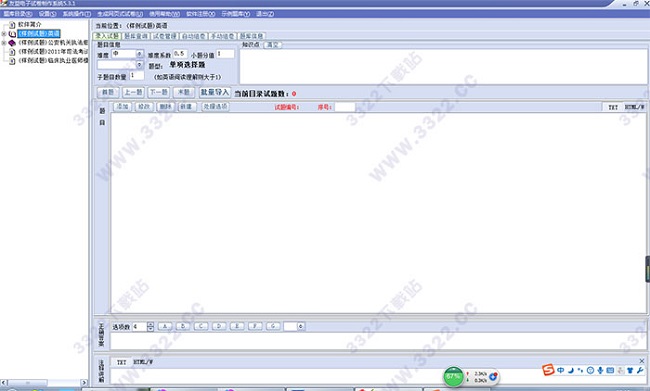The height and width of the screenshot is (391, 650).
Task: Open the 题库目录 menu
Action: click(x=17, y=14)
